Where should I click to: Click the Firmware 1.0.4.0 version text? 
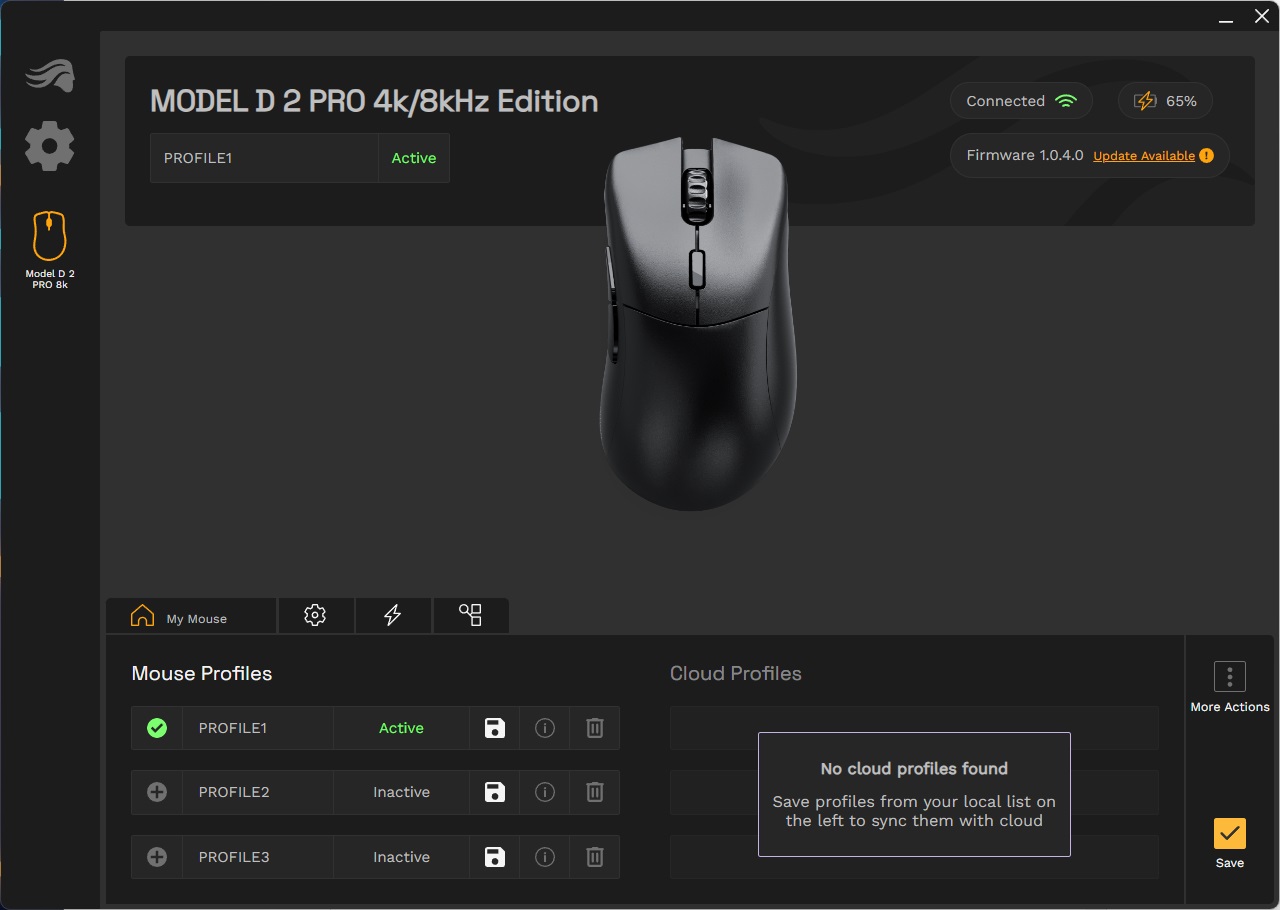[x=1025, y=155]
